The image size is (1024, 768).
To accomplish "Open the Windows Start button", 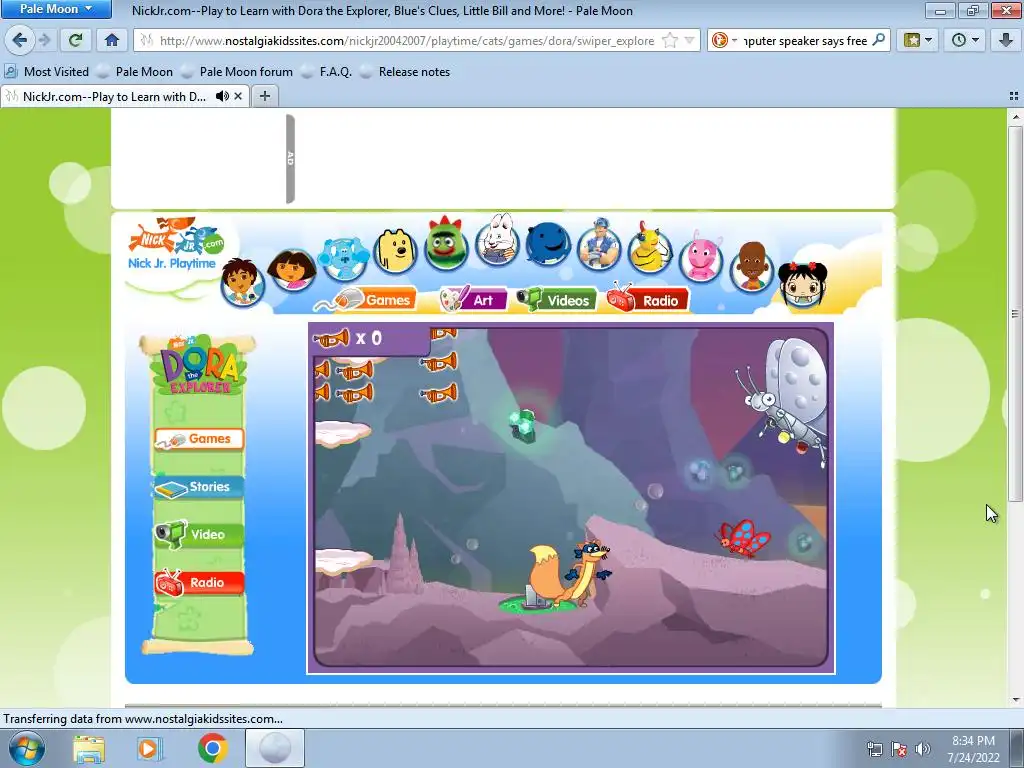I will 27,748.
